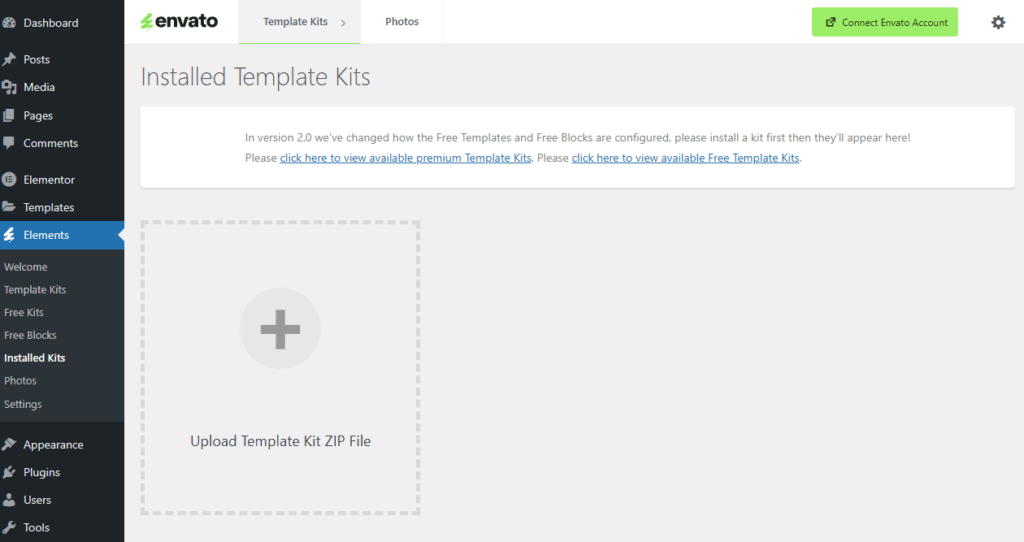Viewport: 1024px width, 542px height.
Task: Go to Users in the sidebar
Action: (x=37, y=500)
